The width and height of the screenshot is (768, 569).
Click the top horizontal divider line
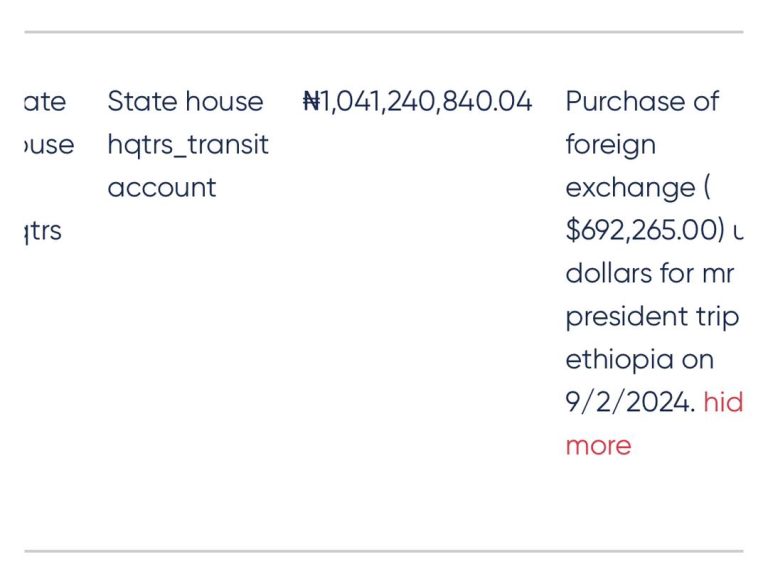tap(384, 32)
